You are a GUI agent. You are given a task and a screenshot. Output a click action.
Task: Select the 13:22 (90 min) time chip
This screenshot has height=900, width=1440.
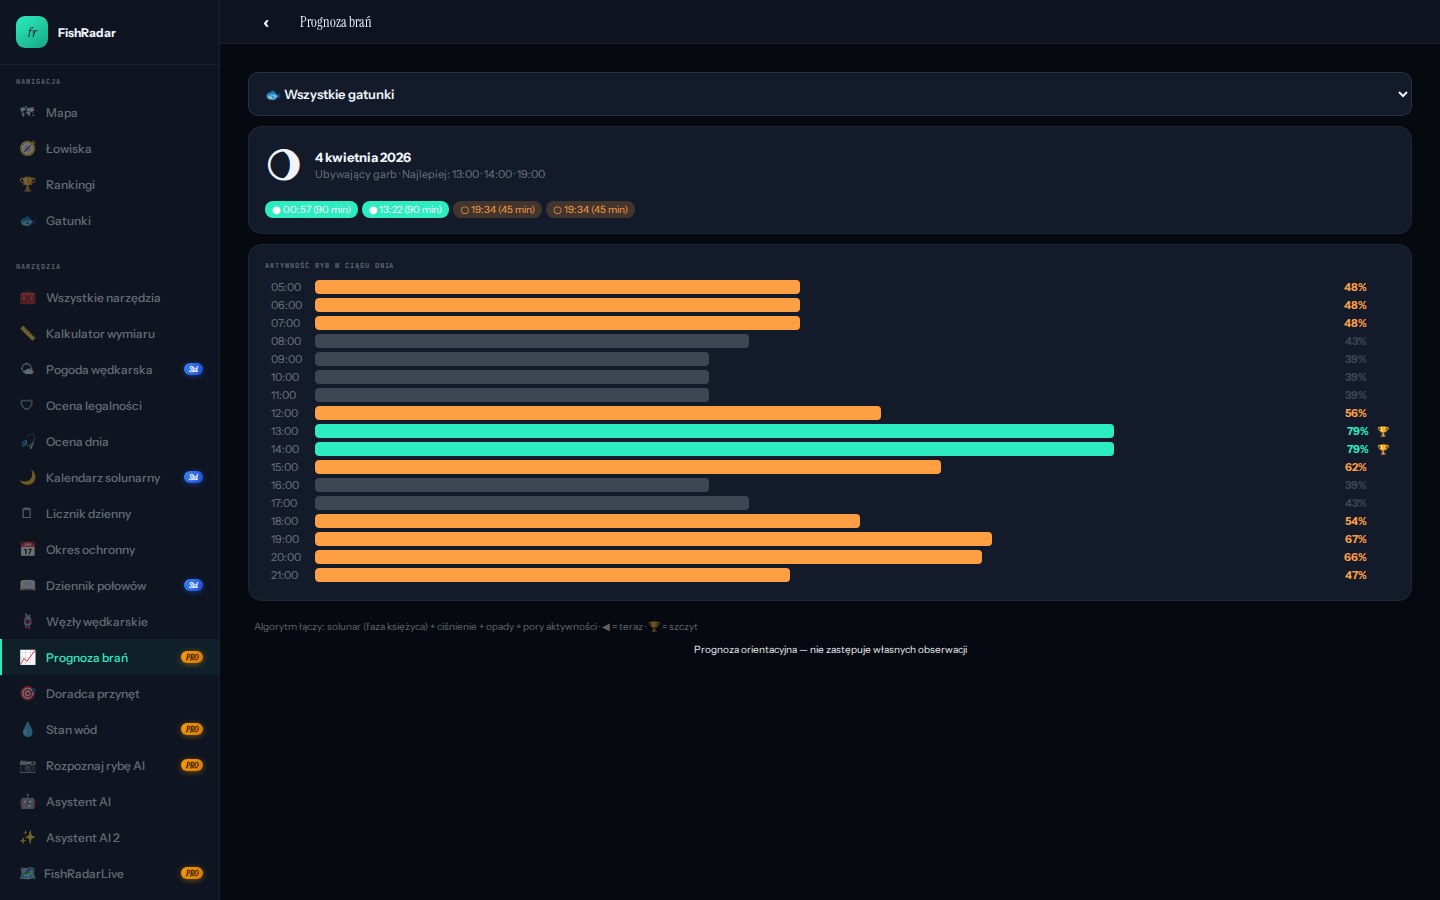(x=405, y=210)
